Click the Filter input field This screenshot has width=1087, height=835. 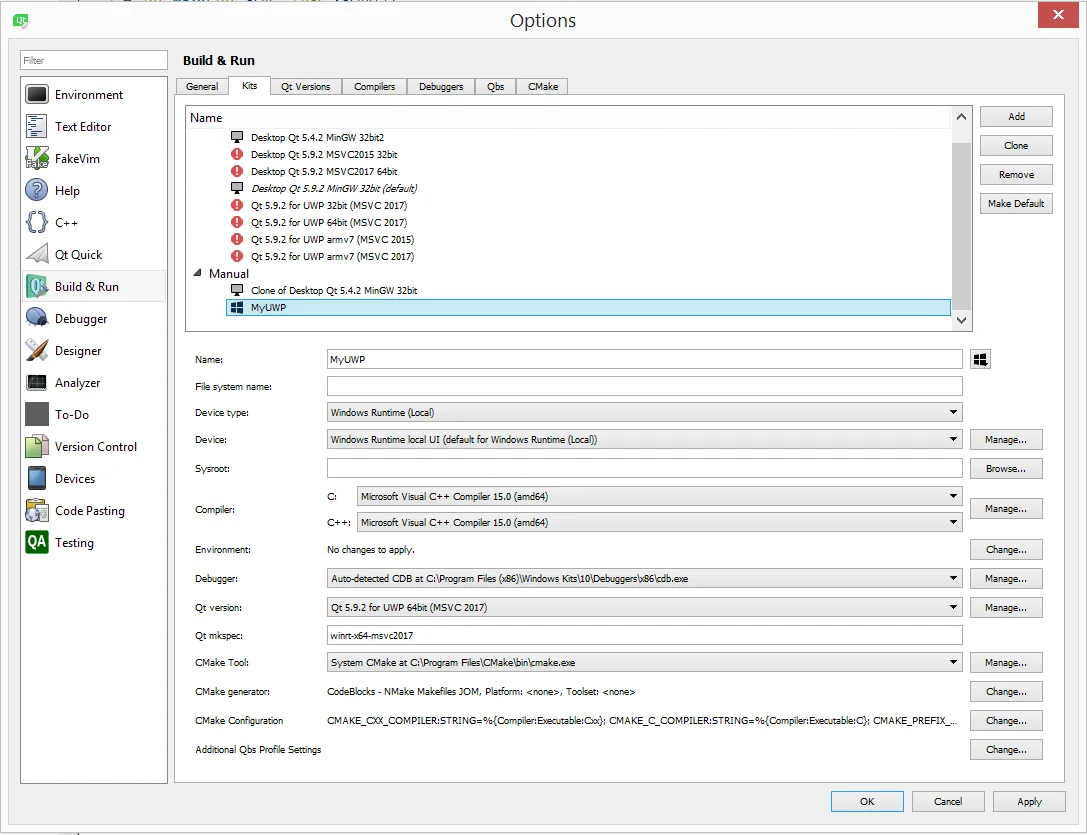pyautogui.click(x=94, y=60)
